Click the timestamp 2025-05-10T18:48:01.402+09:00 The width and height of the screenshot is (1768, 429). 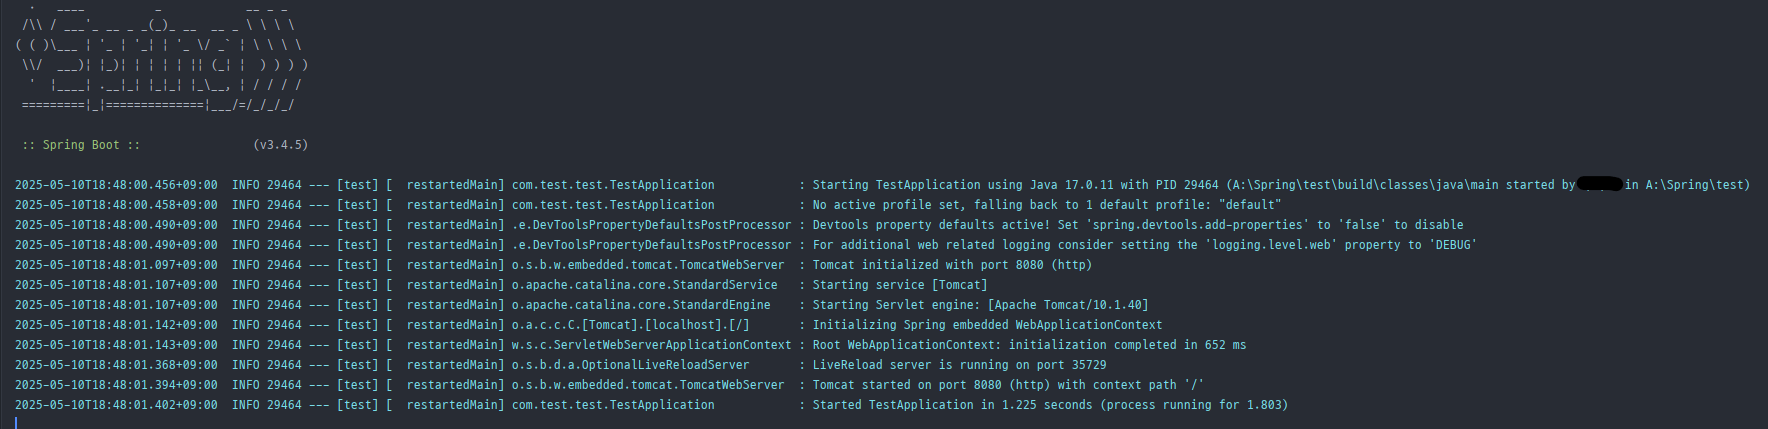116,405
